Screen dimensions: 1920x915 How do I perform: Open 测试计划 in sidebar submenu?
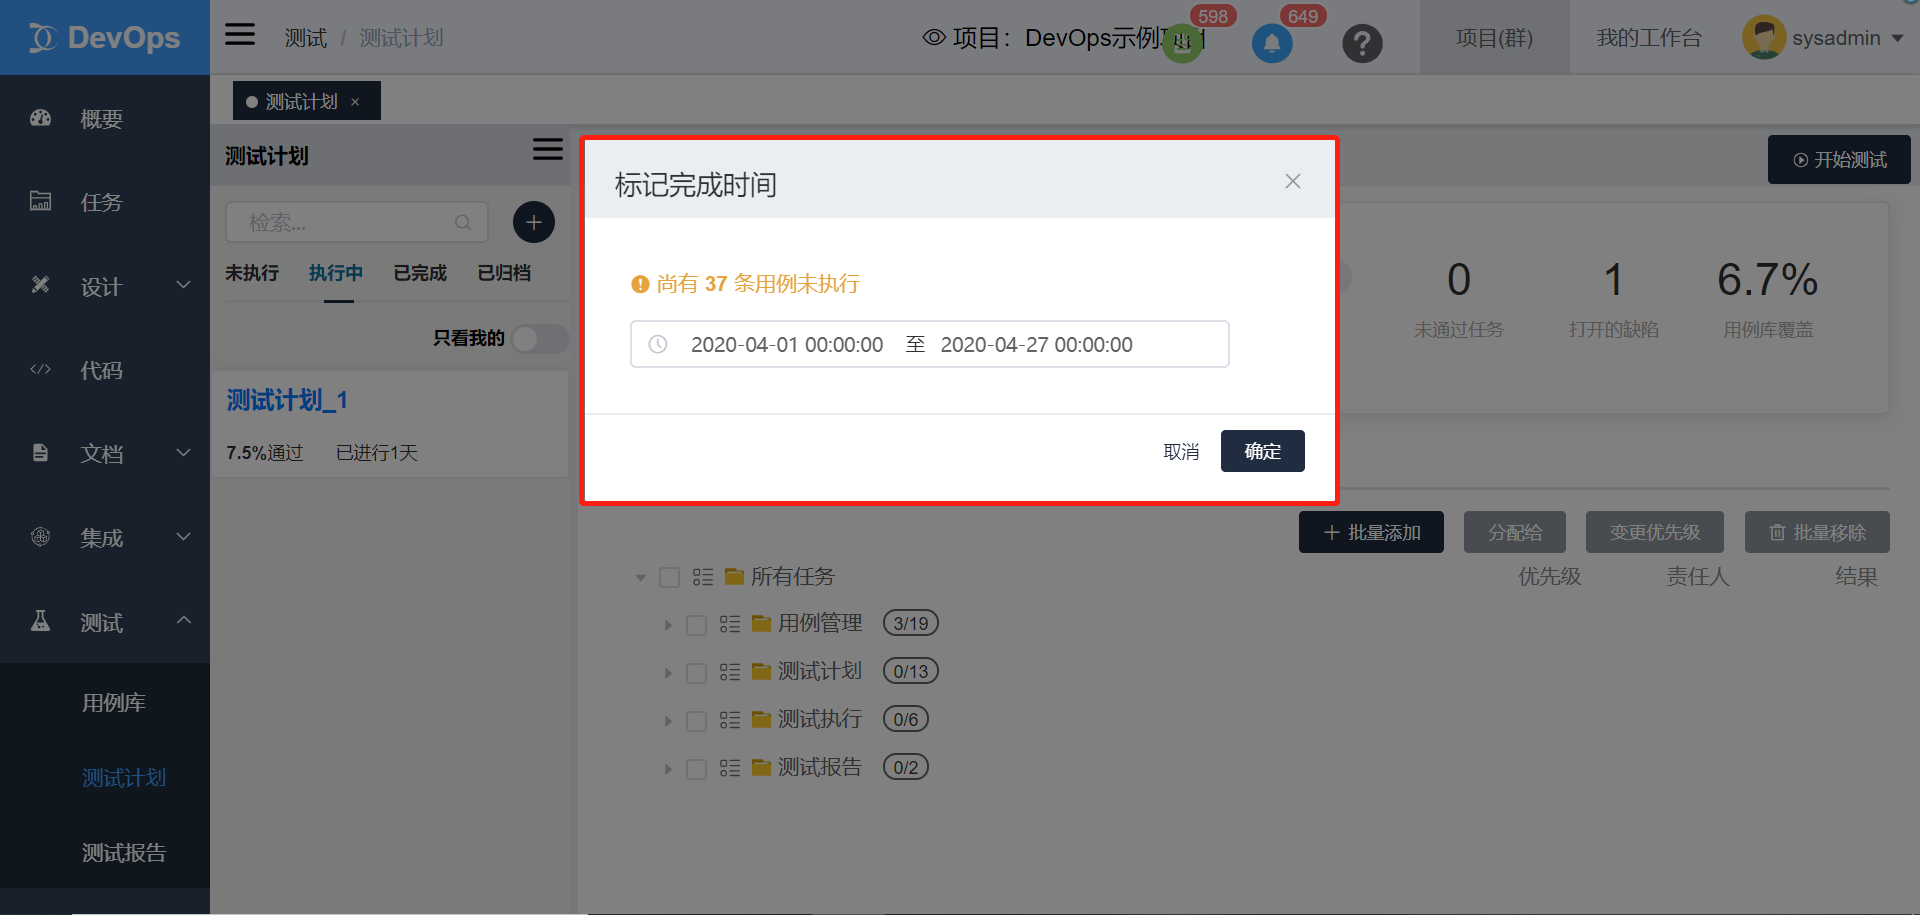(124, 778)
